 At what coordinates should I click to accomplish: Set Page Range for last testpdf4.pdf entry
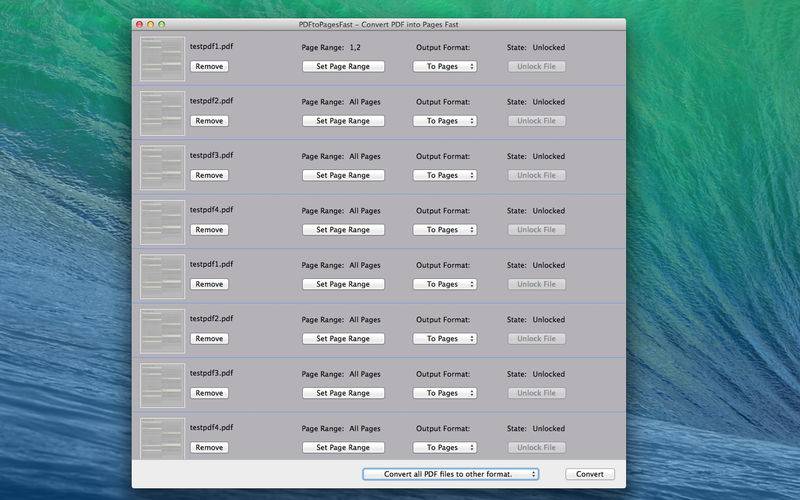click(343, 447)
